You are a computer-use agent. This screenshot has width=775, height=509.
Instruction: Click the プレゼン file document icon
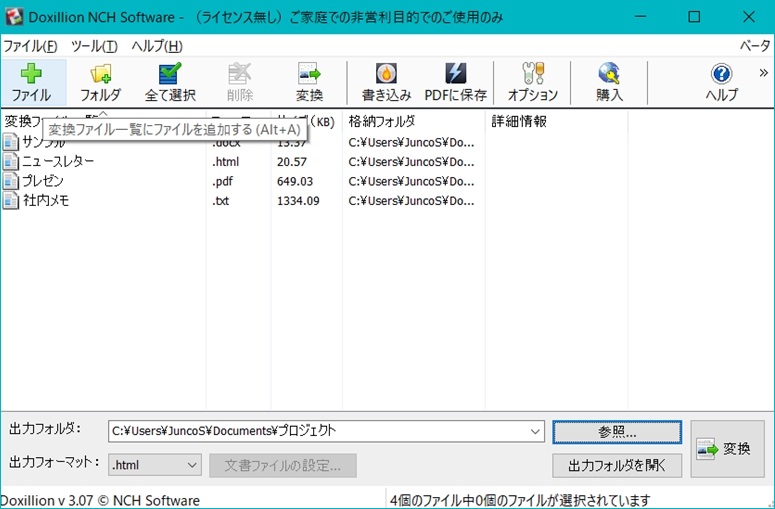point(10,180)
